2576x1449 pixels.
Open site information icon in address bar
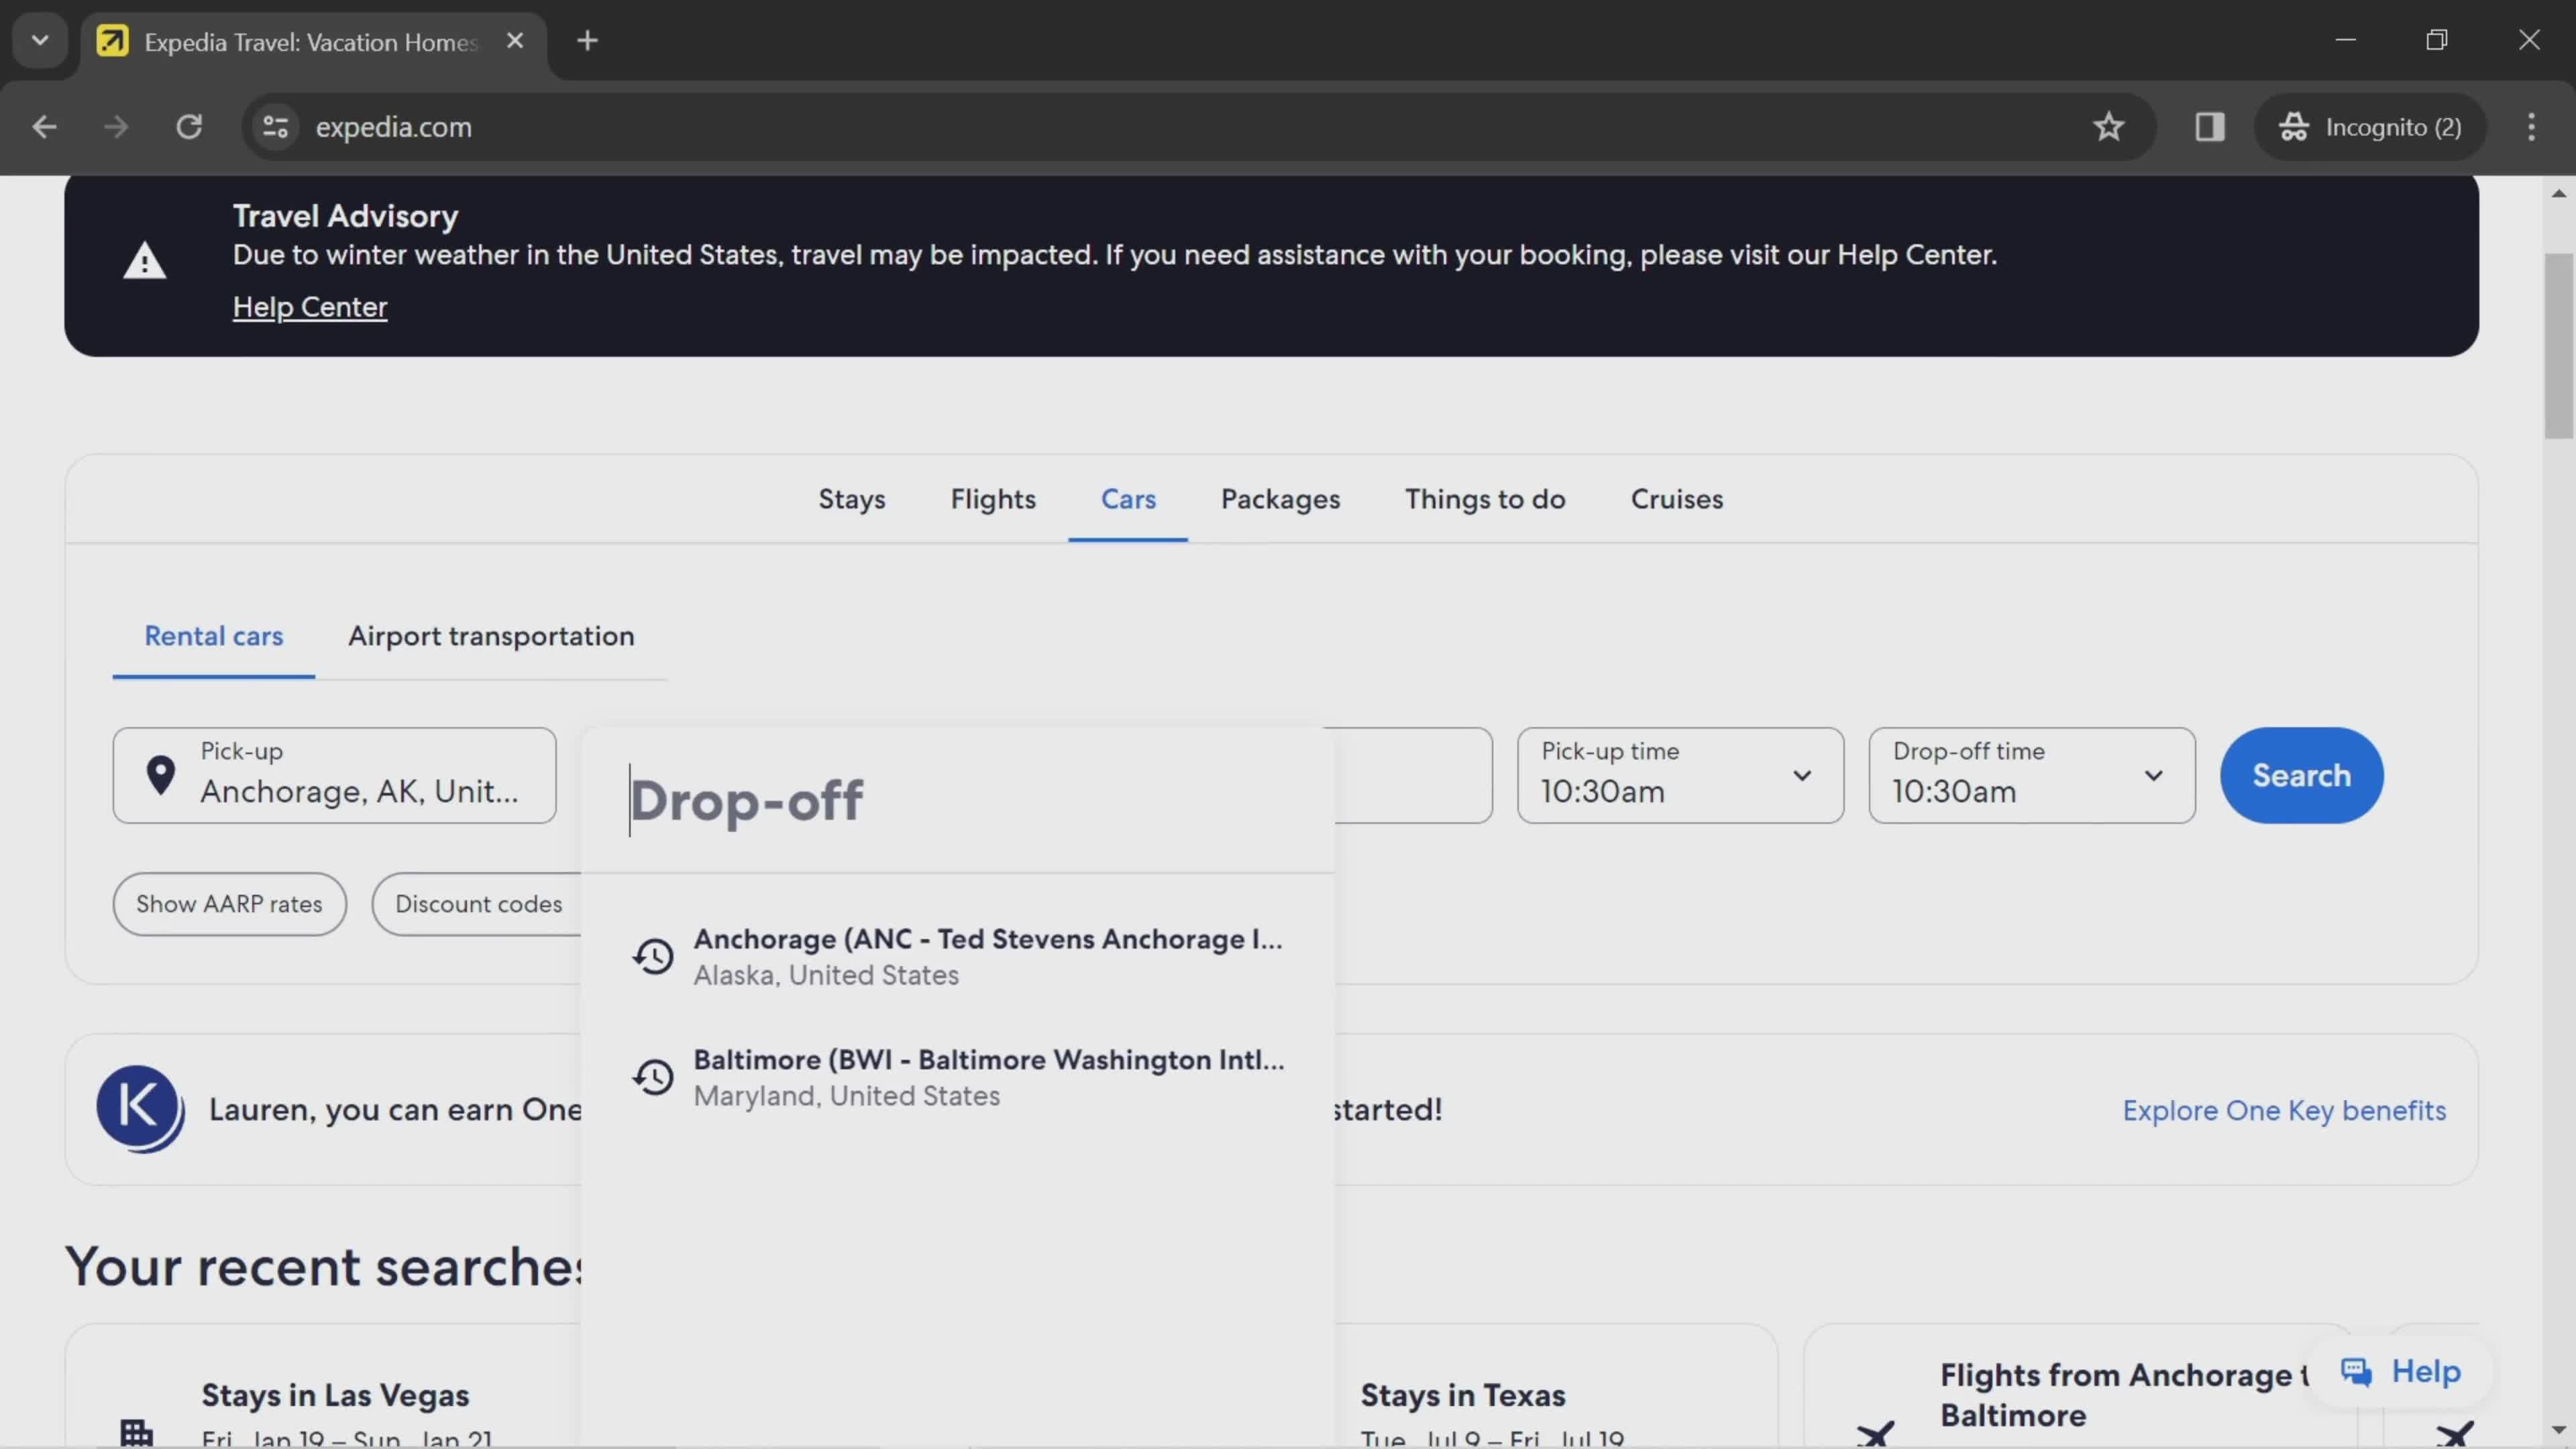click(x=275, y=127)
